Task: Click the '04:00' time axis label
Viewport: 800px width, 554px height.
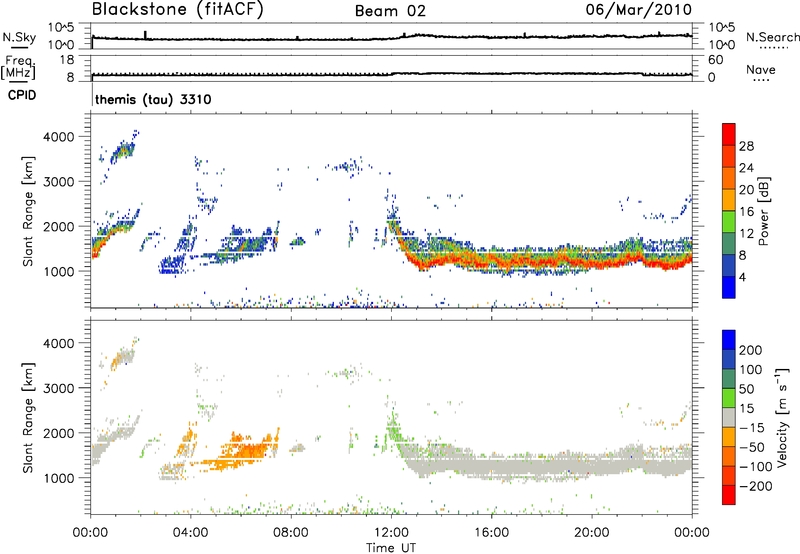Action: click(x=190, y=533)
